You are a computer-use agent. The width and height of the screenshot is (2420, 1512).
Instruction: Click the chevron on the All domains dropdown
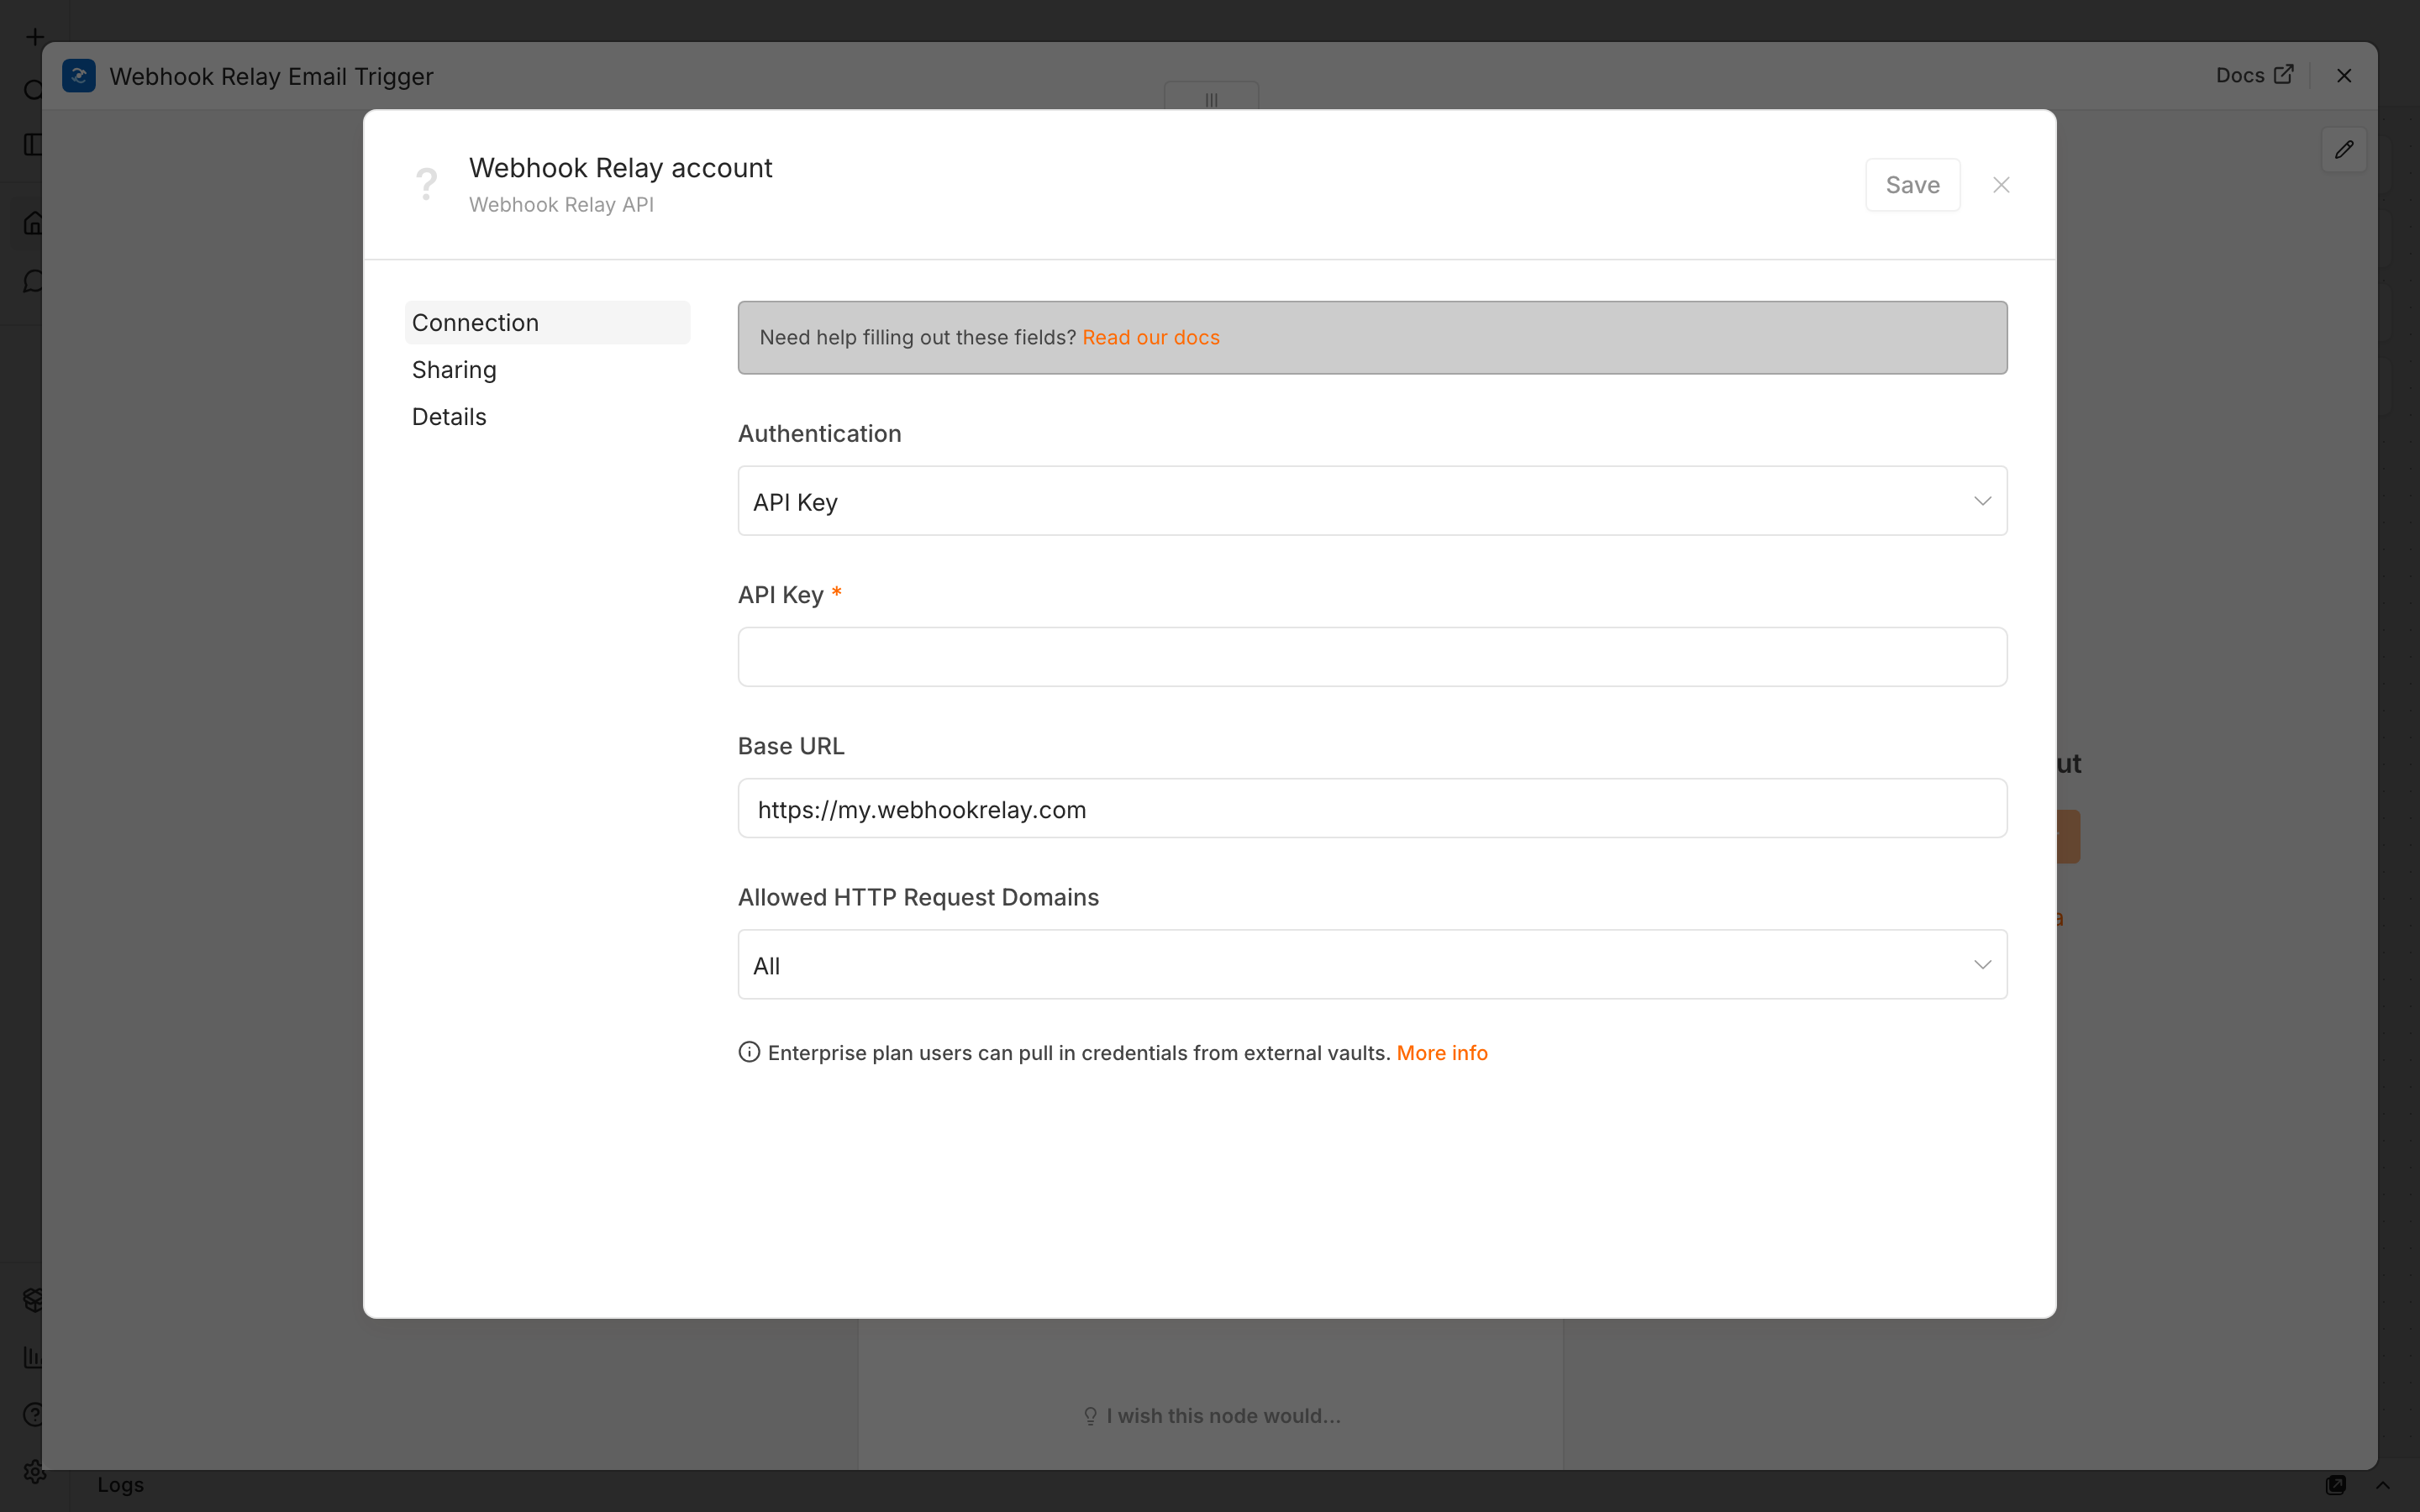pyautogui.click(x=1982, y=965)
